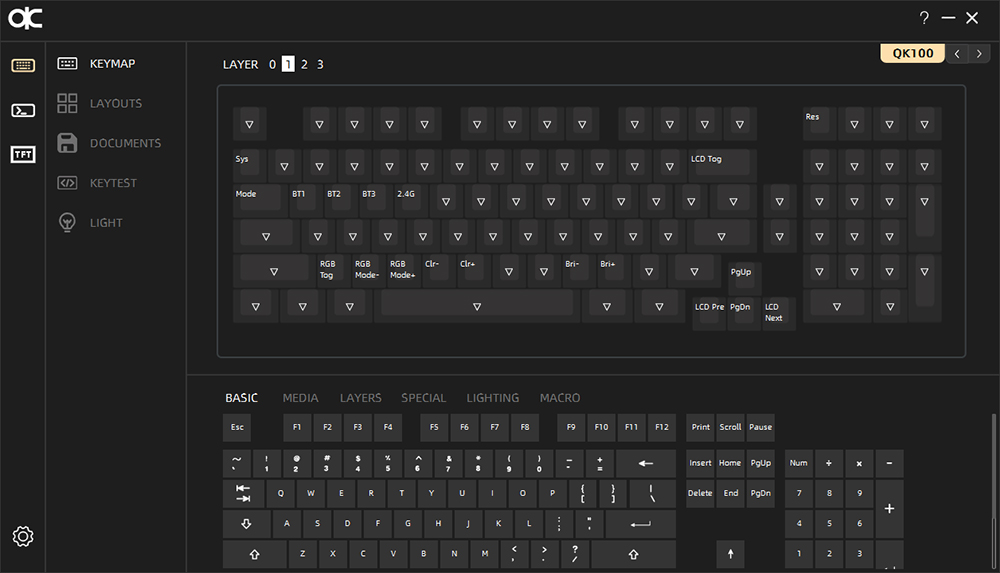Pick the Esc keycode
This screenshot has width=1000, height=573.
(237, 428)
